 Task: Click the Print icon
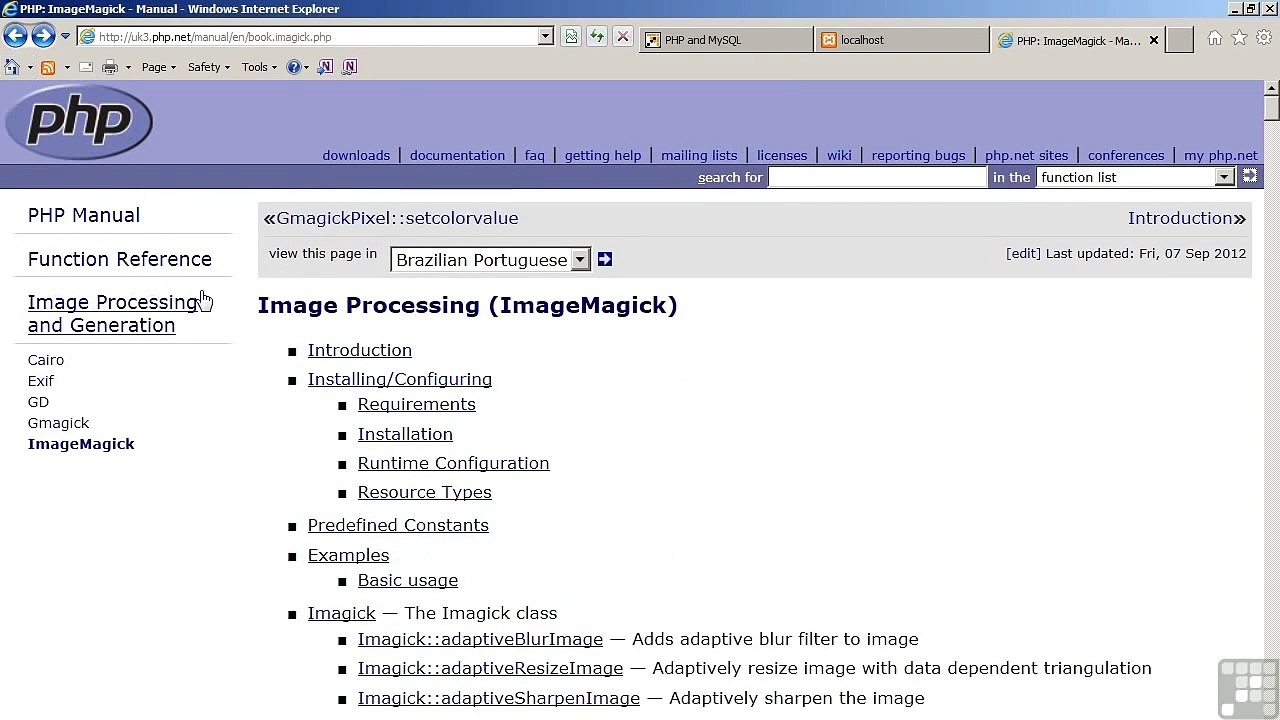click(x=110, y=67)
